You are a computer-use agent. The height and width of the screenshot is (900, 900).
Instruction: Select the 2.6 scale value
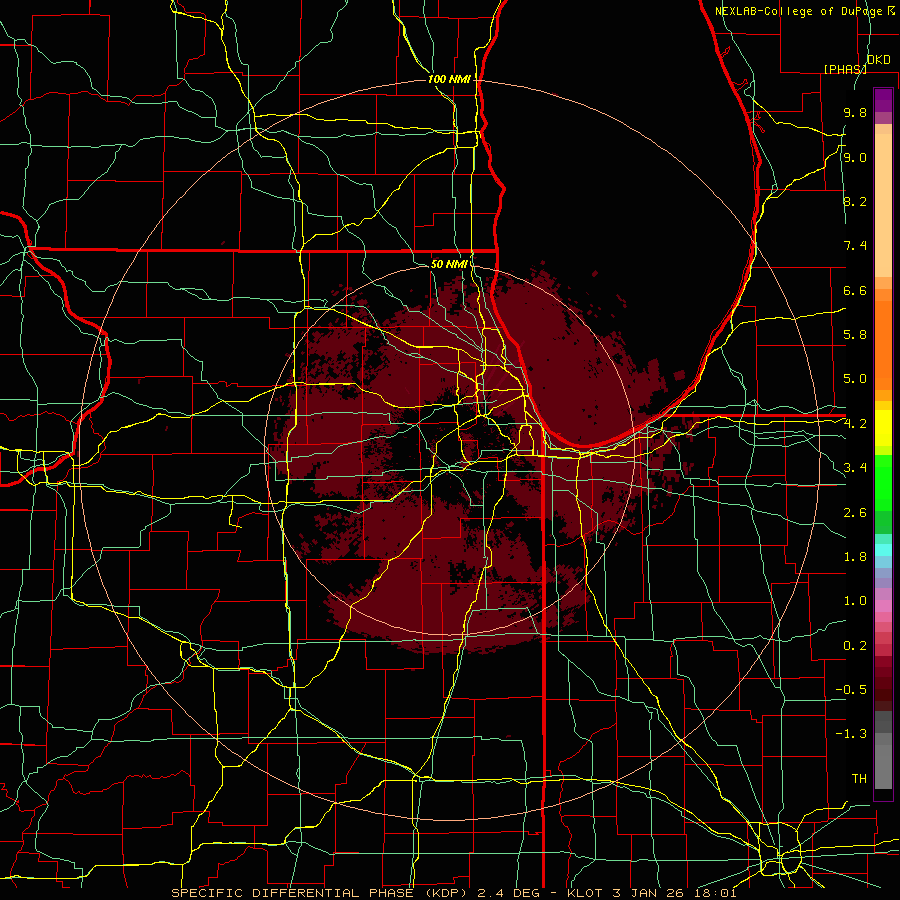pos(855,513)
